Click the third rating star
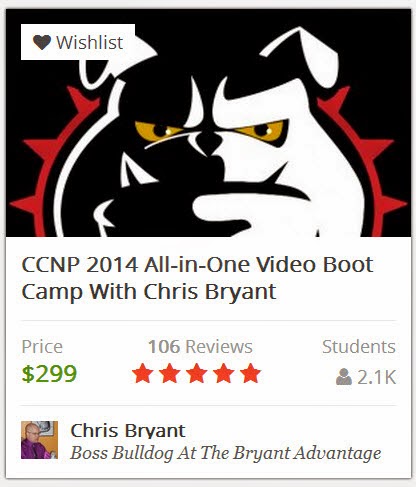The height and width of the screenshot is (487, 416). point(197,373)
